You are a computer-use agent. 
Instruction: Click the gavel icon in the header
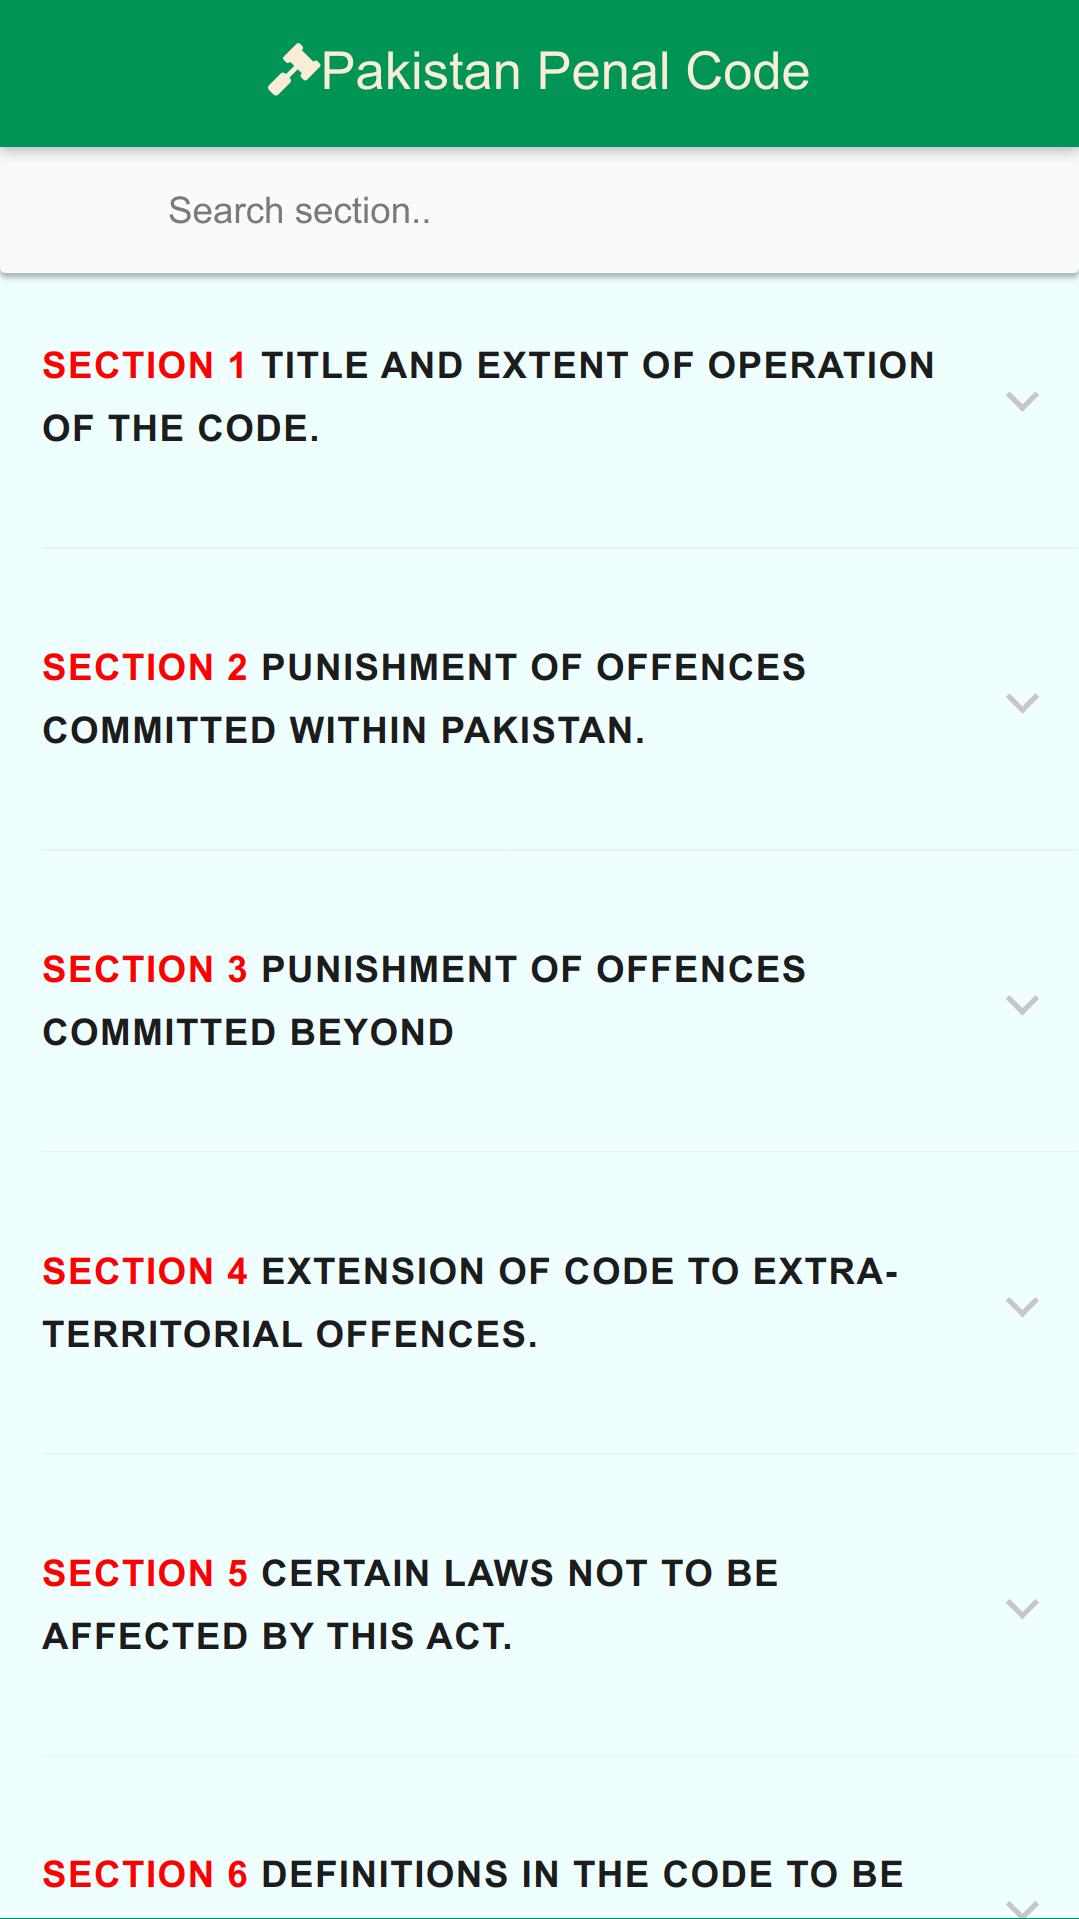294,71
